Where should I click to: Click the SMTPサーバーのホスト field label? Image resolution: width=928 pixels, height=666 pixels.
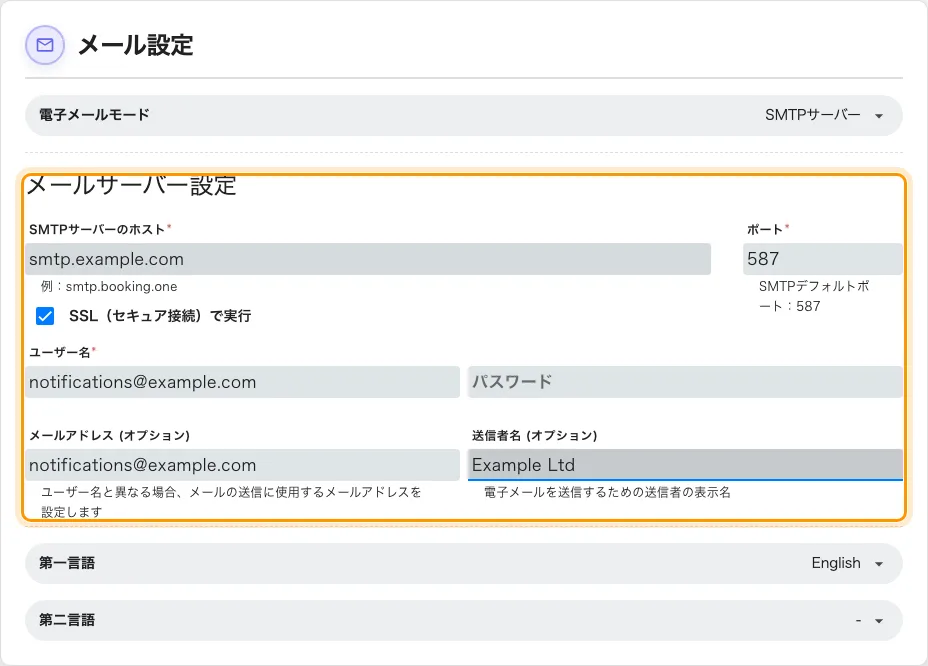pyautogui.click(x=97, y=230)
